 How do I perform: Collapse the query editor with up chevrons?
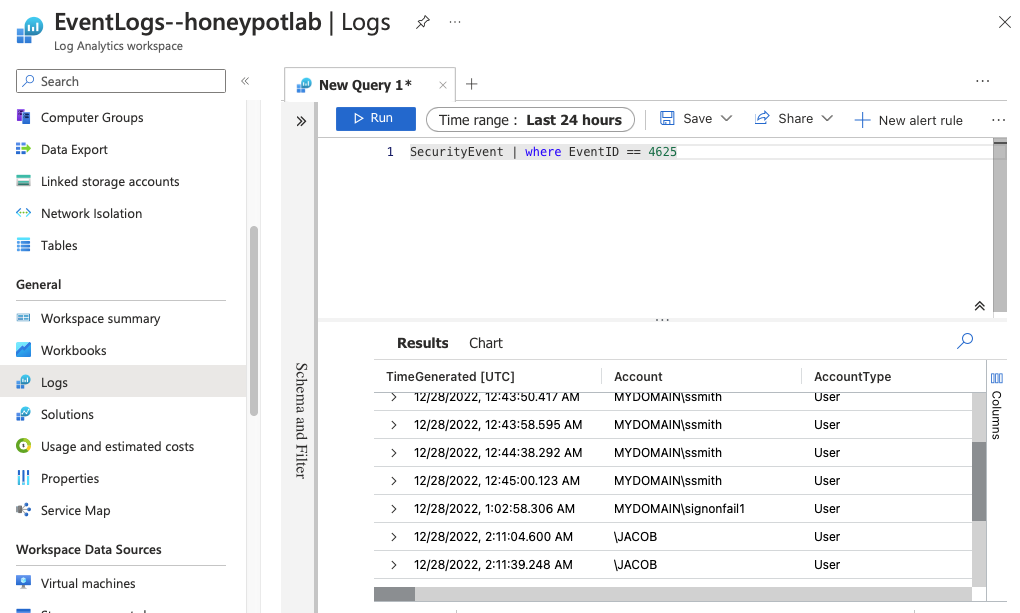[x=979, y=306]
